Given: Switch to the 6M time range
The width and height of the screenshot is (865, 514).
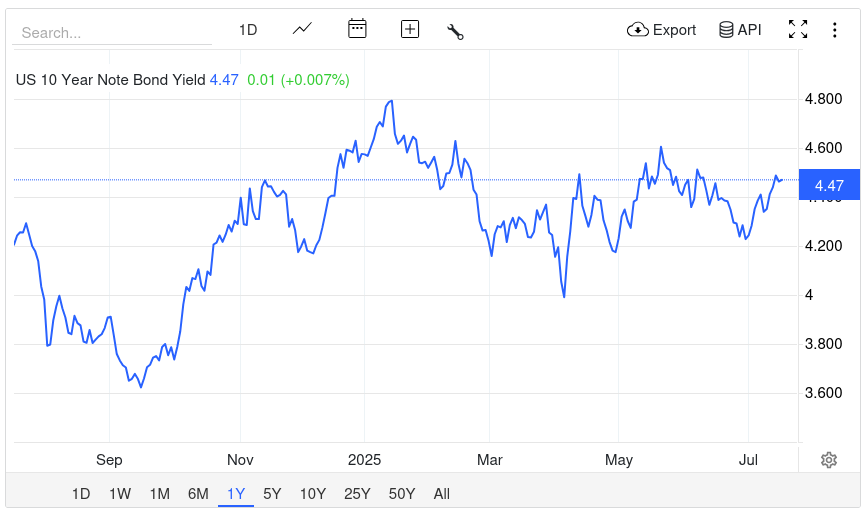Looking at the screenshot, I should [x=198, y=493].
